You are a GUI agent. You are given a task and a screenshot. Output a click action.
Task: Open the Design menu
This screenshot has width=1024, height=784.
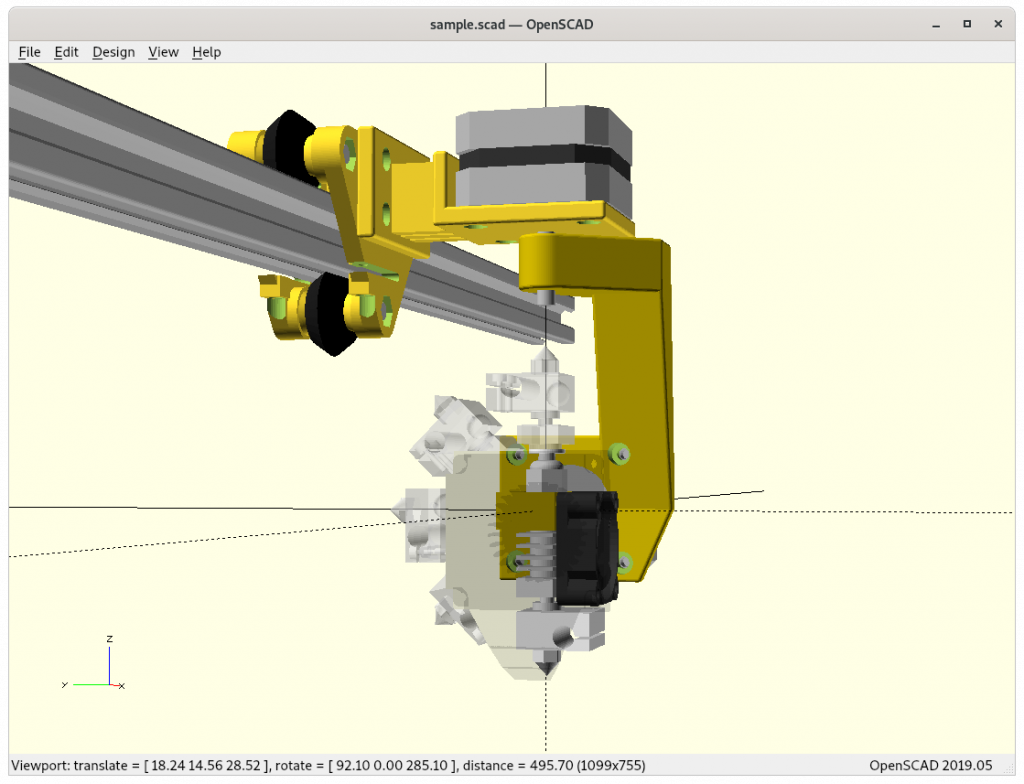click(114, 52)
